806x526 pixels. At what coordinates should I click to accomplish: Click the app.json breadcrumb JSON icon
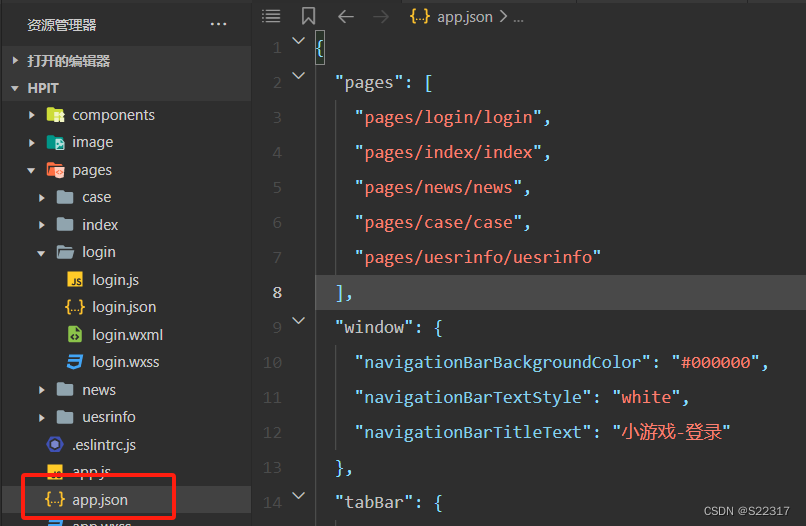pyautogui.click(x=419, y=16)
